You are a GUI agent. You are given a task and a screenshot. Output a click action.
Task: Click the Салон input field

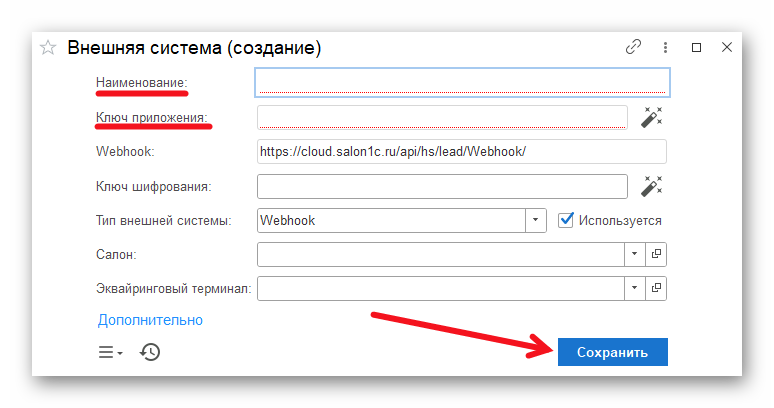pos(441,254)
